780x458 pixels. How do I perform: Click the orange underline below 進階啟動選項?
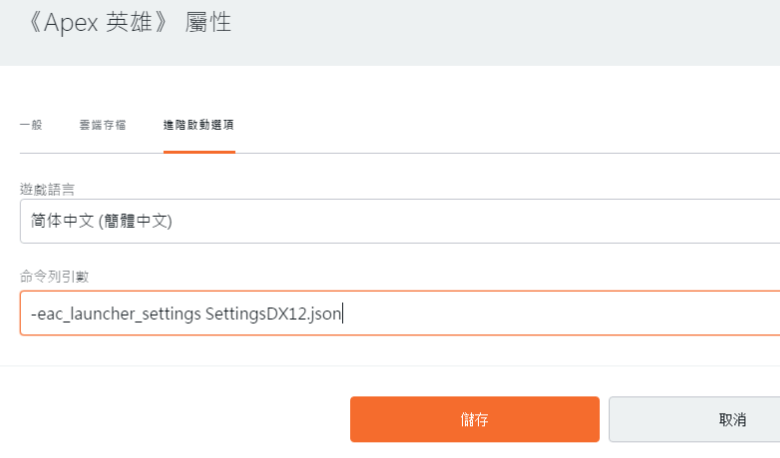click(199, 152)
